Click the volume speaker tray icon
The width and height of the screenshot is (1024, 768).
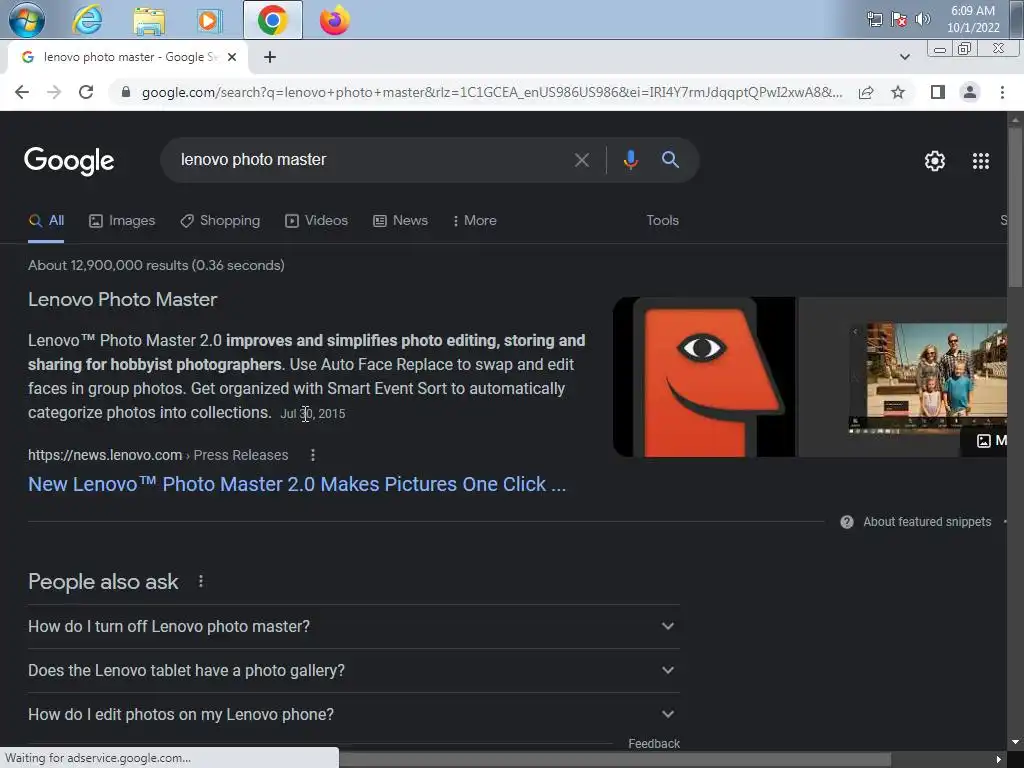(x=923, y=19)
